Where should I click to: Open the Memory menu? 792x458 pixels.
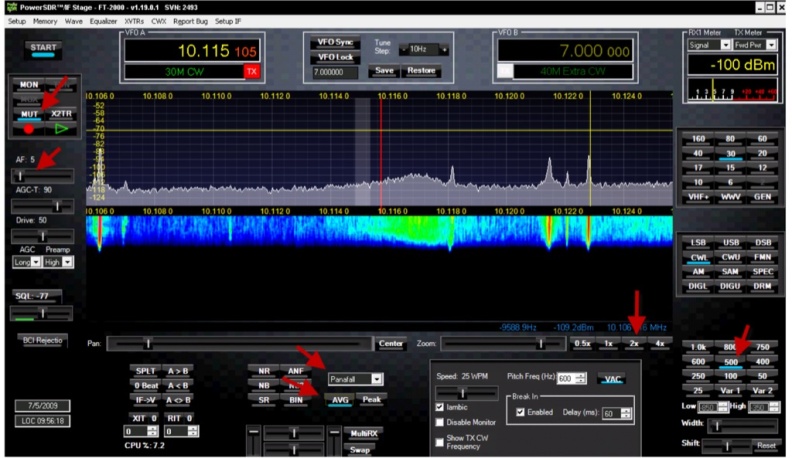[x=45, y=21]
